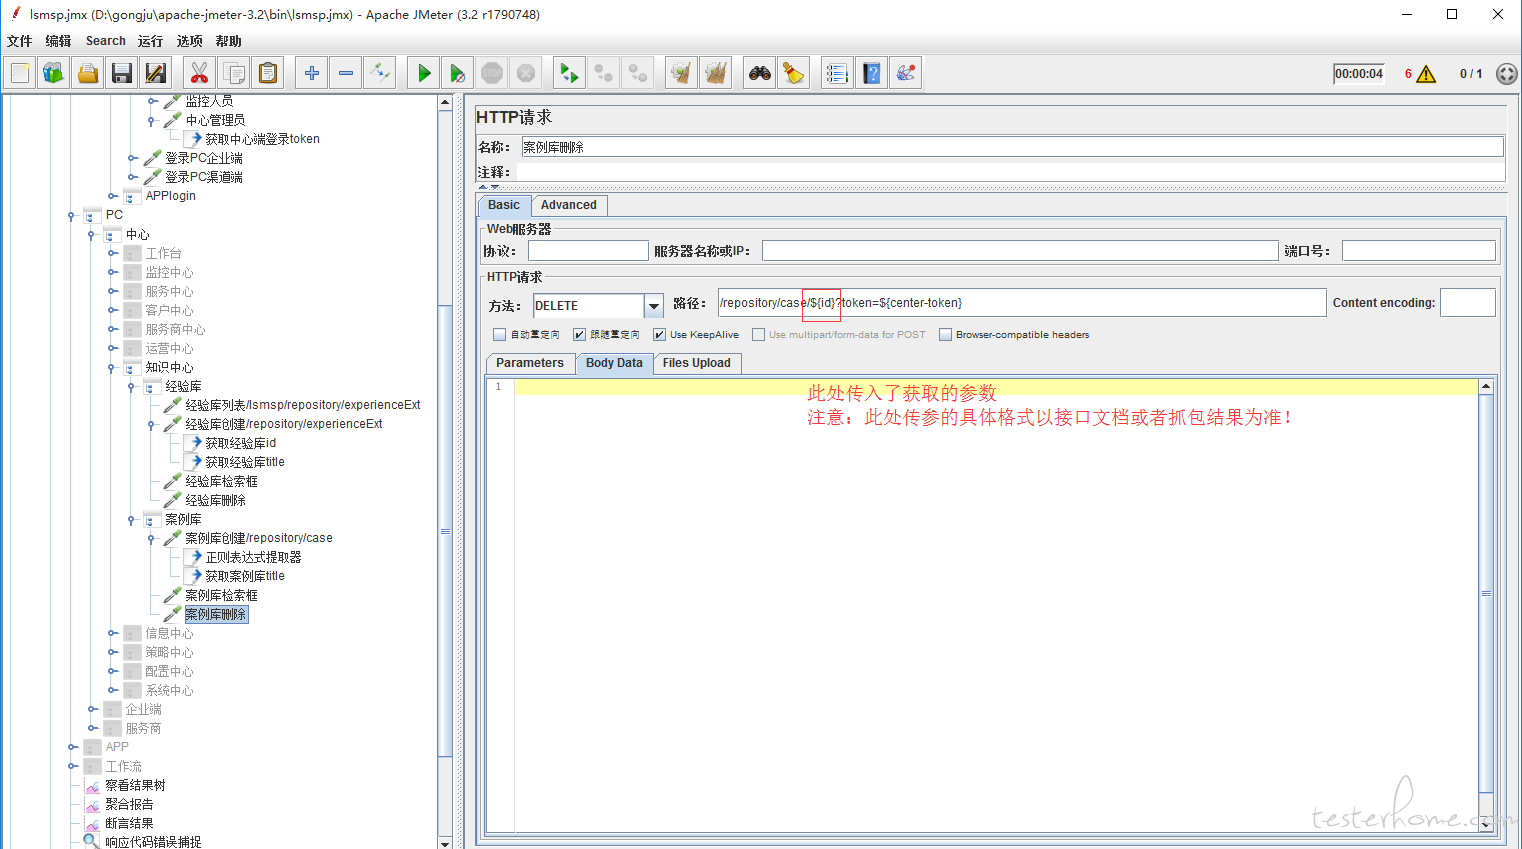This screenshot has height=849, width=1522.
Task: Expand the 企业端 tree node
Action: [92, 709]
